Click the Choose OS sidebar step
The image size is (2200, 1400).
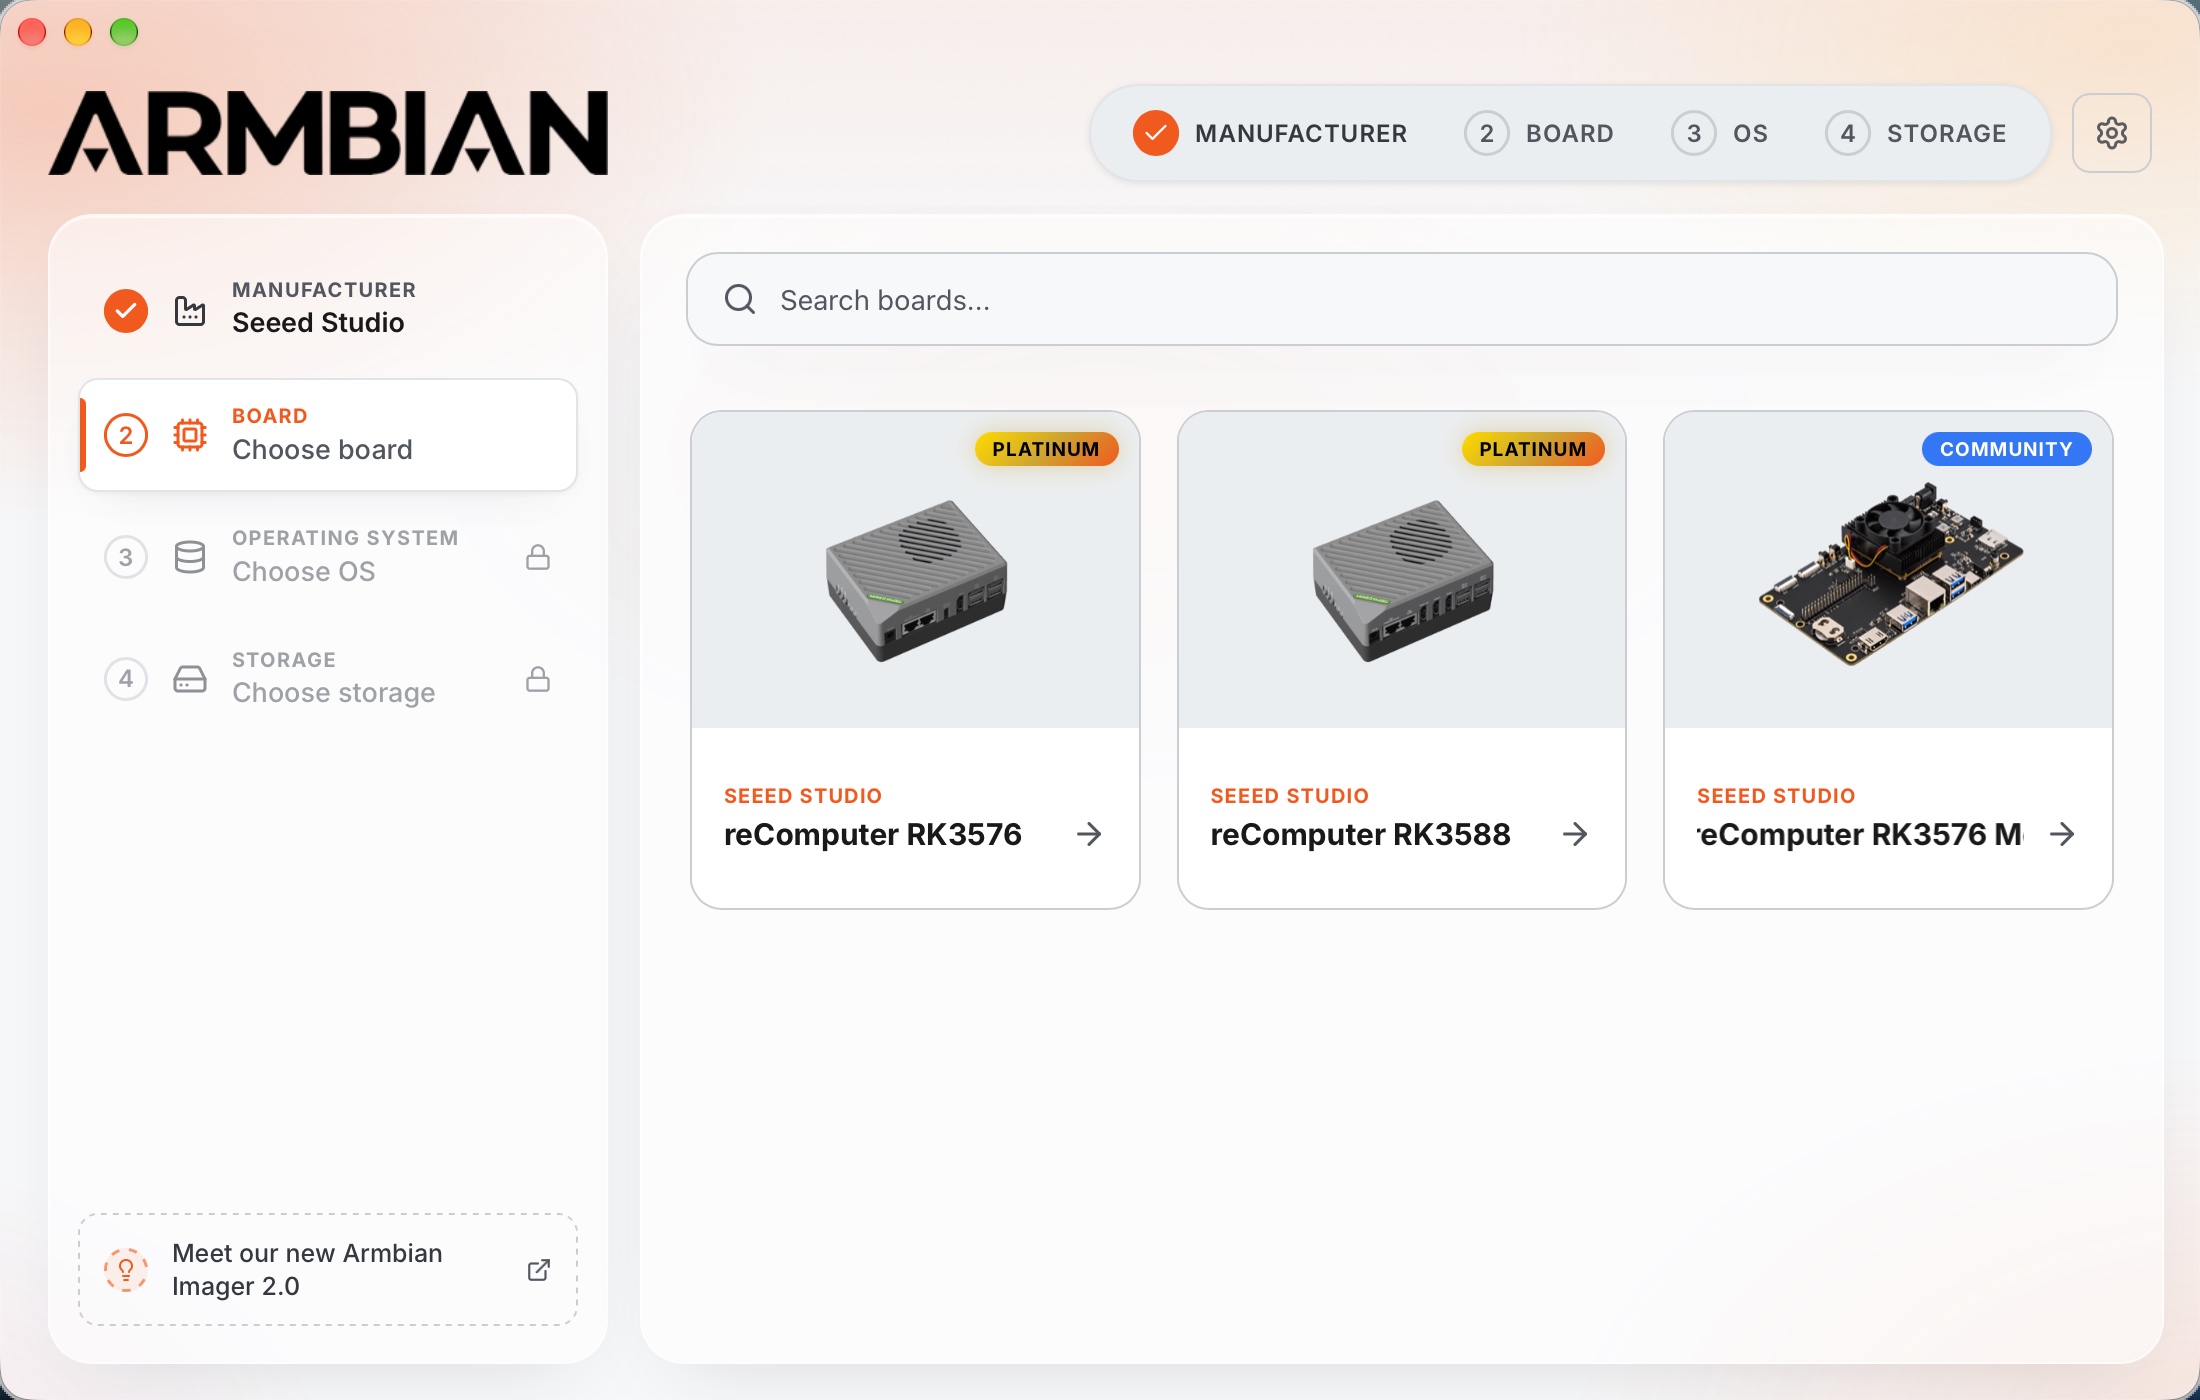pyautogui.click(x=328, y=557)
